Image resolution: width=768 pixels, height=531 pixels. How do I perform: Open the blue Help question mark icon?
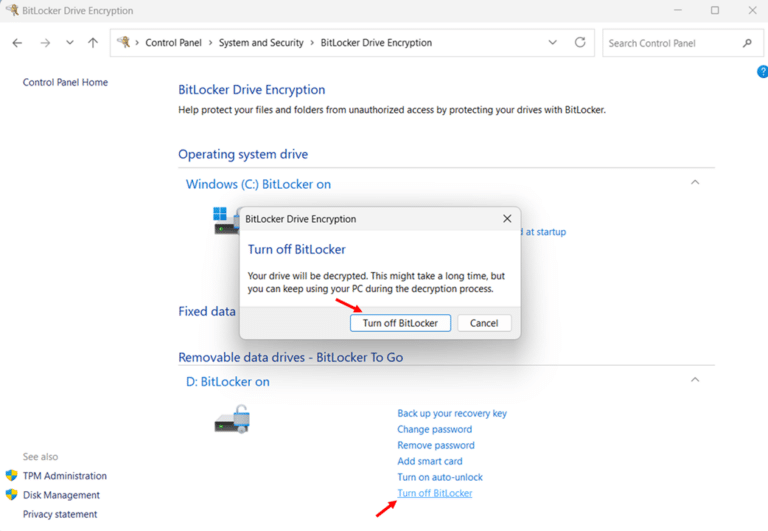point(762,72)
